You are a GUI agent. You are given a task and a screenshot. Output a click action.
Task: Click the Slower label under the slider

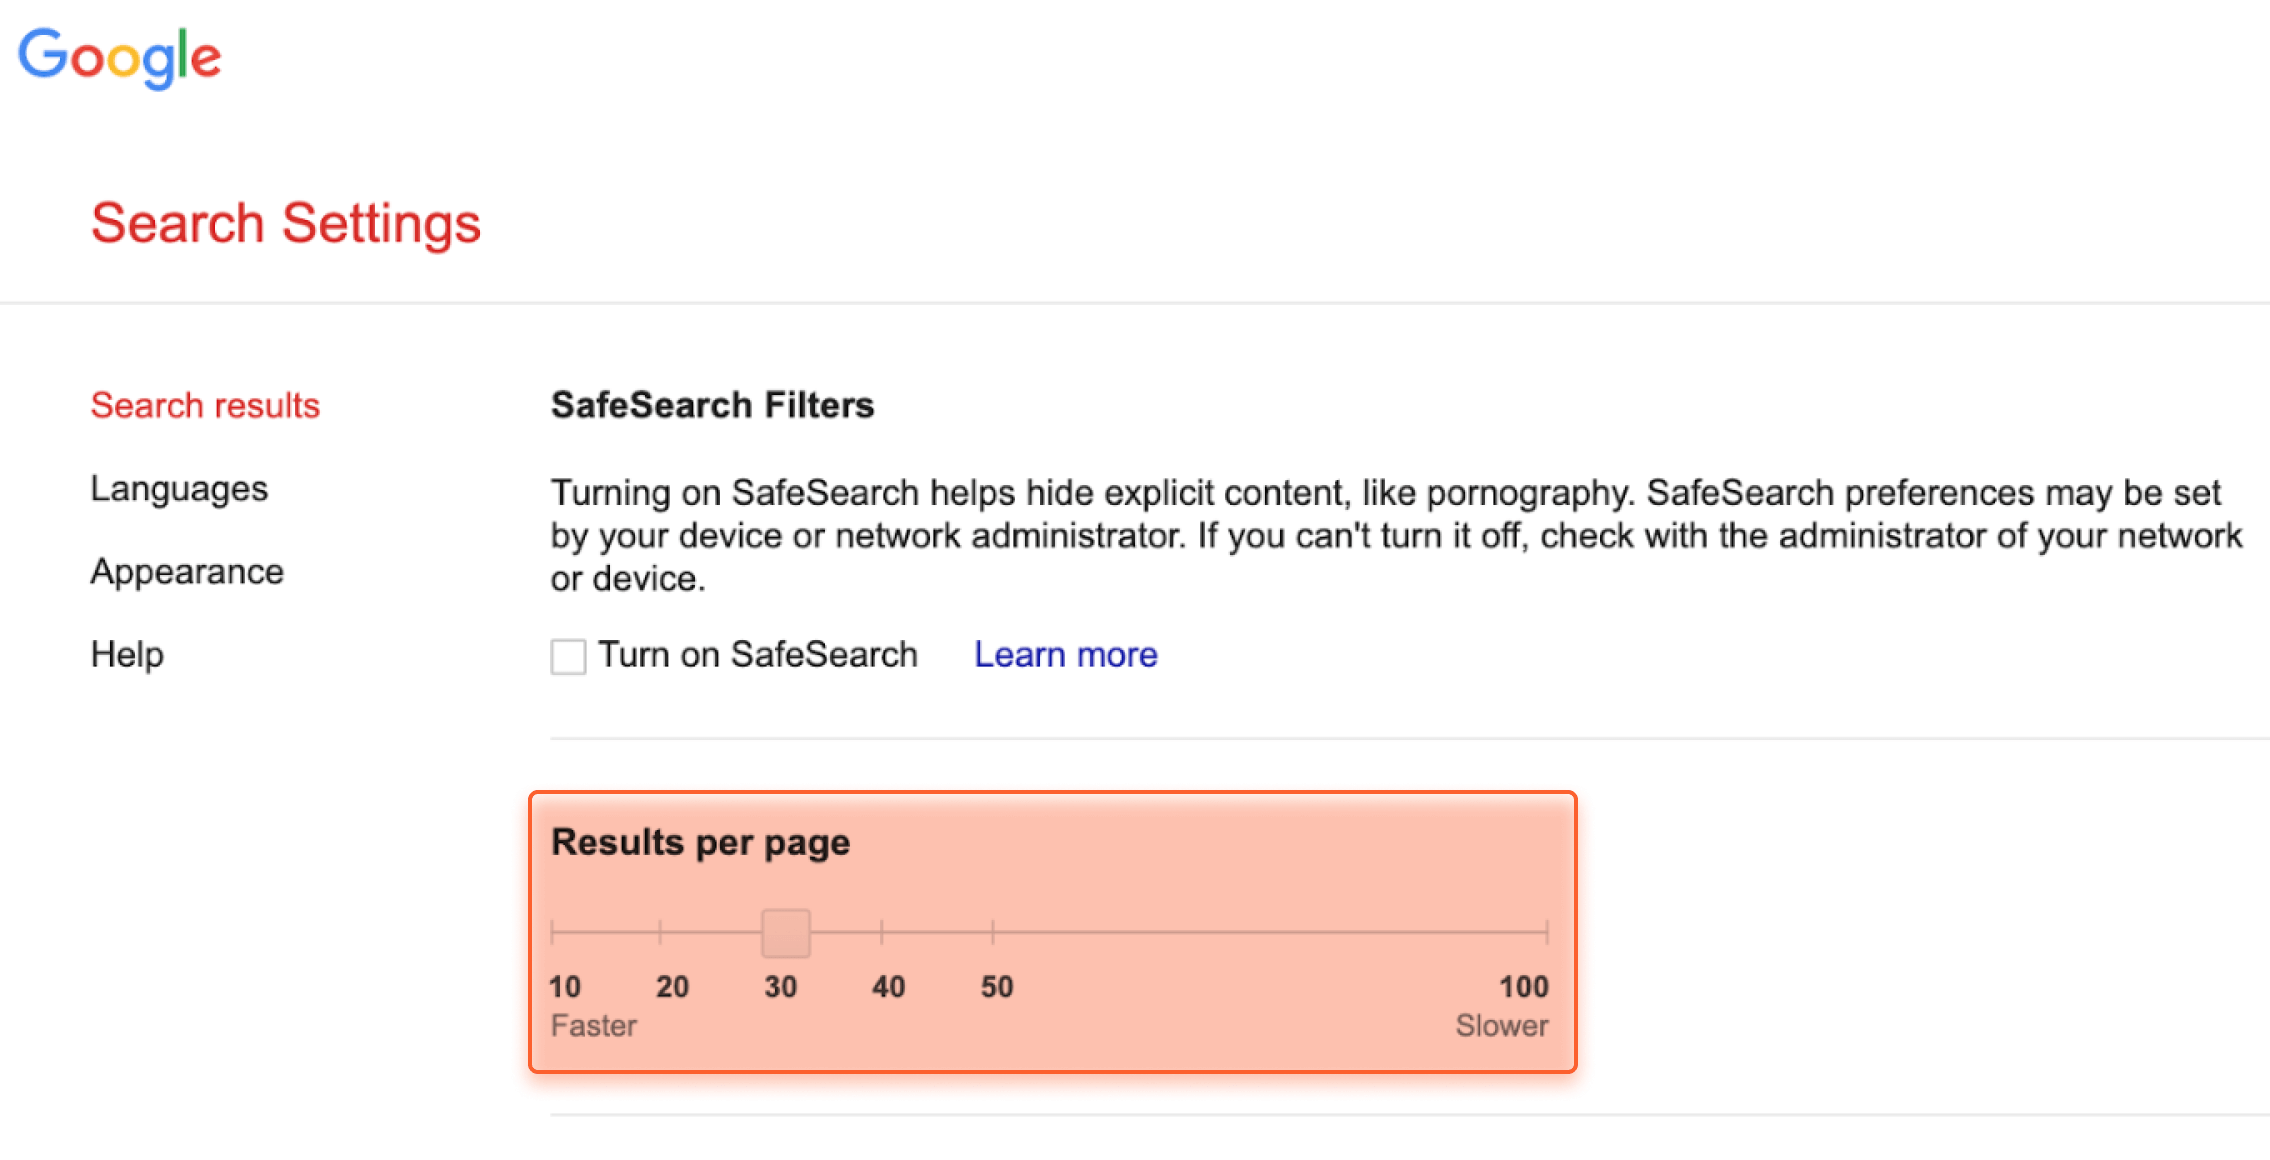1502,1026
